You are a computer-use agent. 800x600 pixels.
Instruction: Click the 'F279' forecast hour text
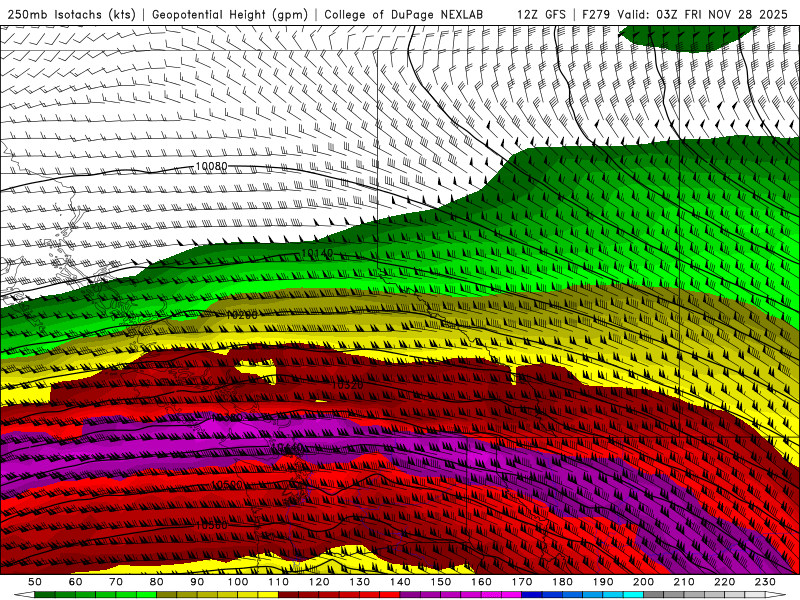[596, 15]
